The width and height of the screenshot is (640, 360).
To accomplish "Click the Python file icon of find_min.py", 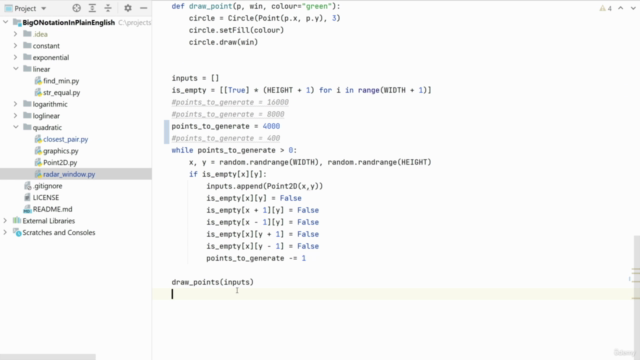I will tap(38, 81).
